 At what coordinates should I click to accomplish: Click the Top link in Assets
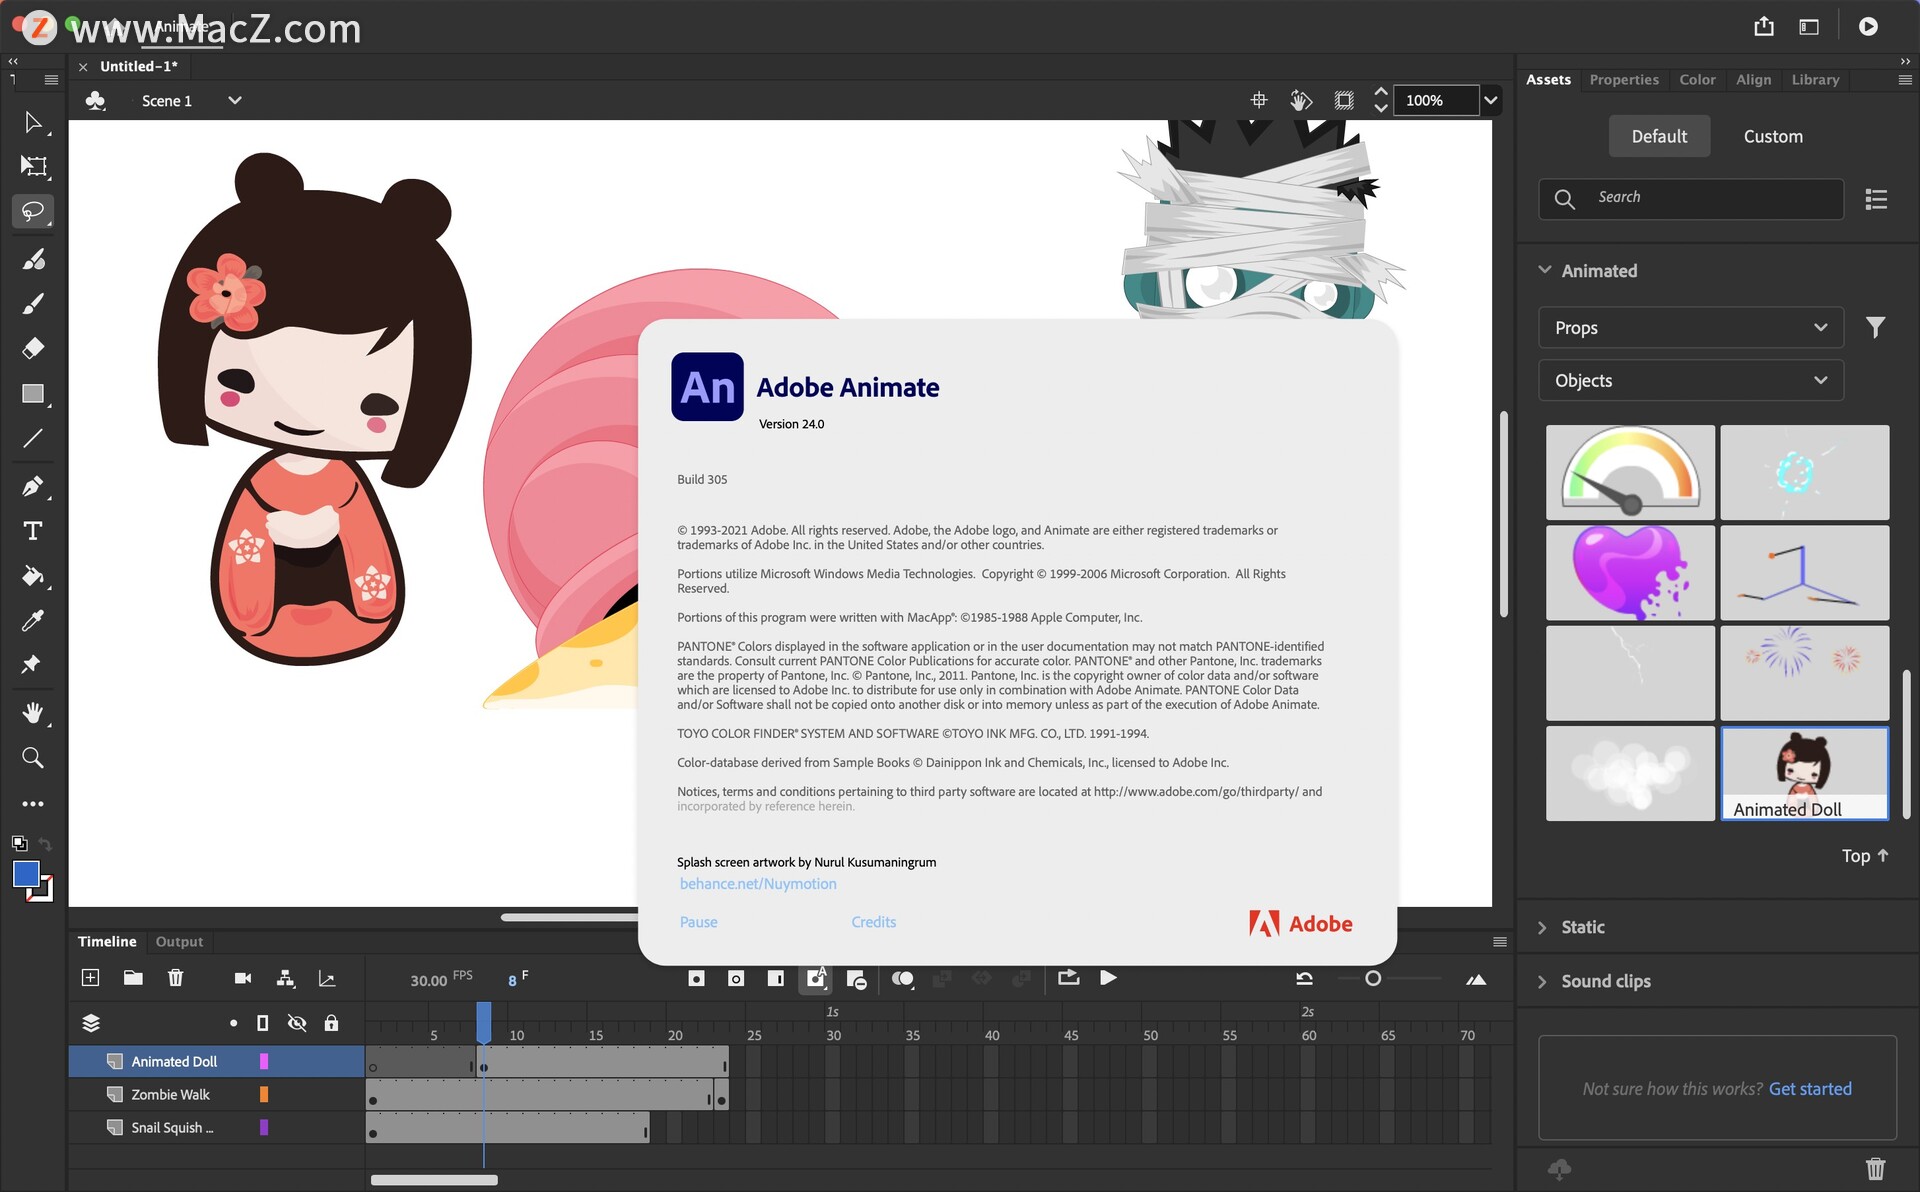tap(1865, 855)
